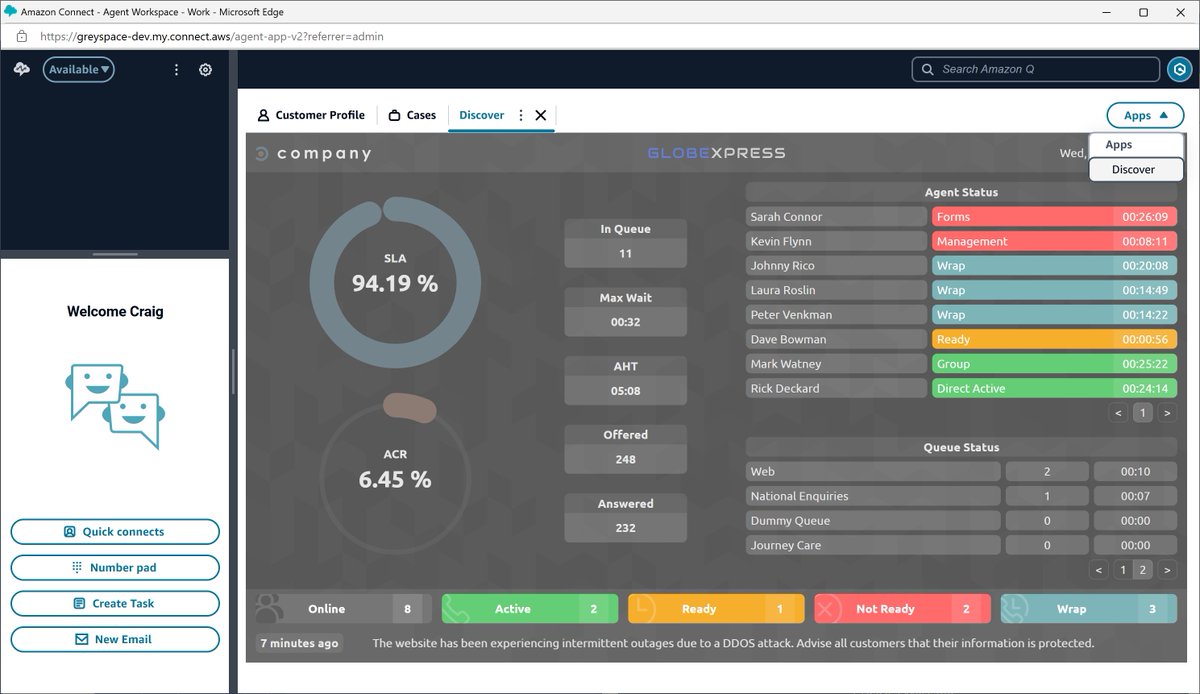The width and height of the screenshot is (1200, 694).
Task: Click Mark Watney's Group status bar
Action: click(x=1054, y=364)
